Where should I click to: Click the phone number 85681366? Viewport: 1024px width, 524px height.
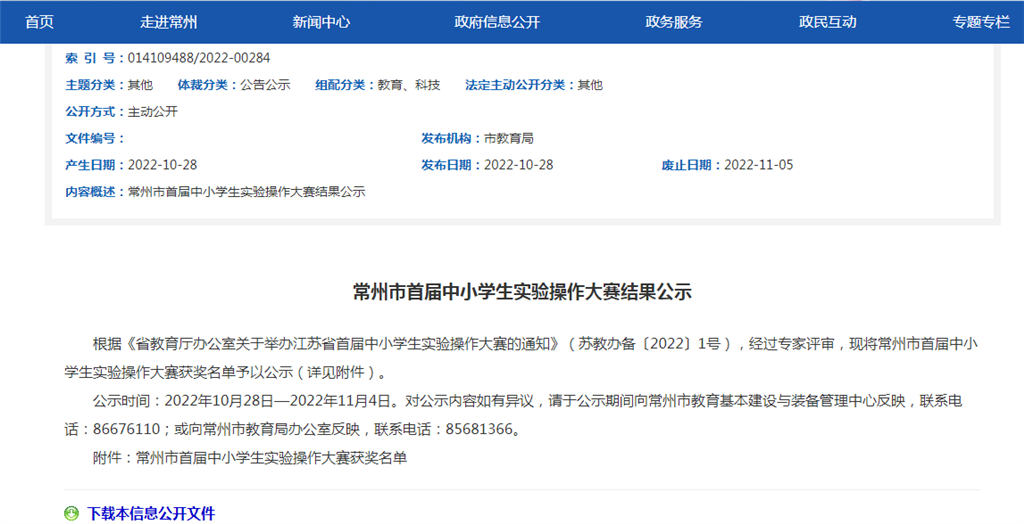click(x=479, y=430)
